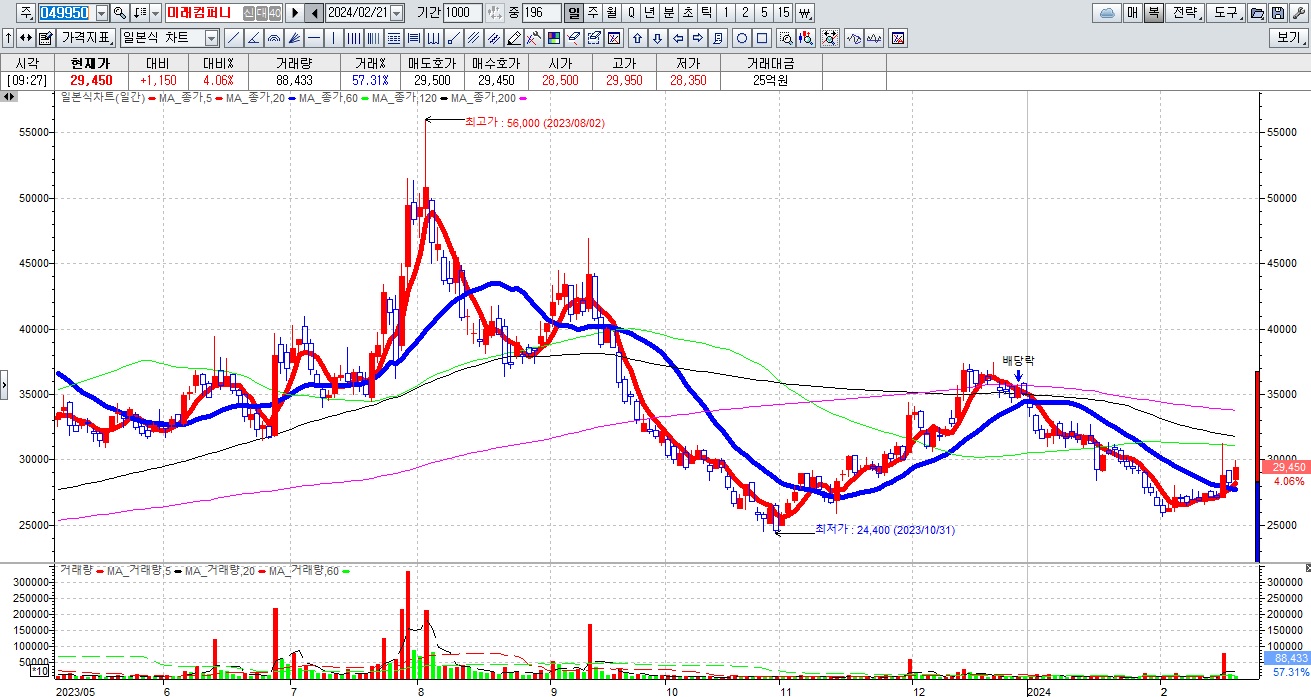The height and width of the screenshot is (697, 1311).
Task: Select the angle line drawing tool
Action: 254,38
